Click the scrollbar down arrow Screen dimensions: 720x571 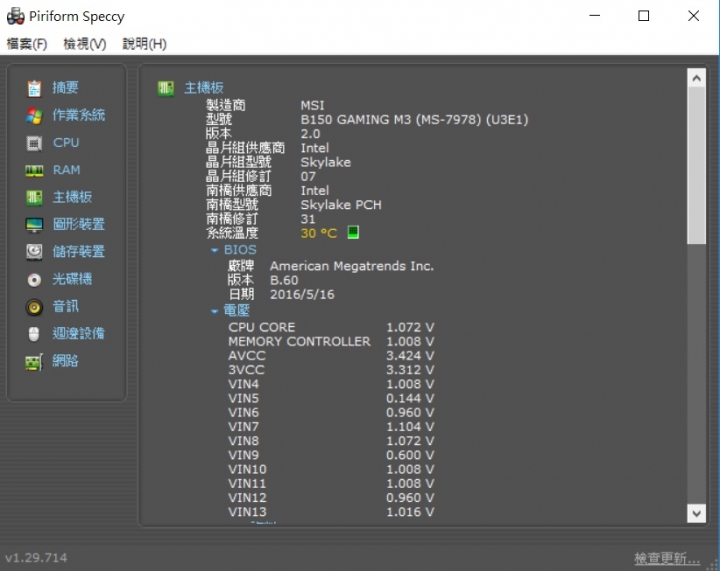coord(696,513)
